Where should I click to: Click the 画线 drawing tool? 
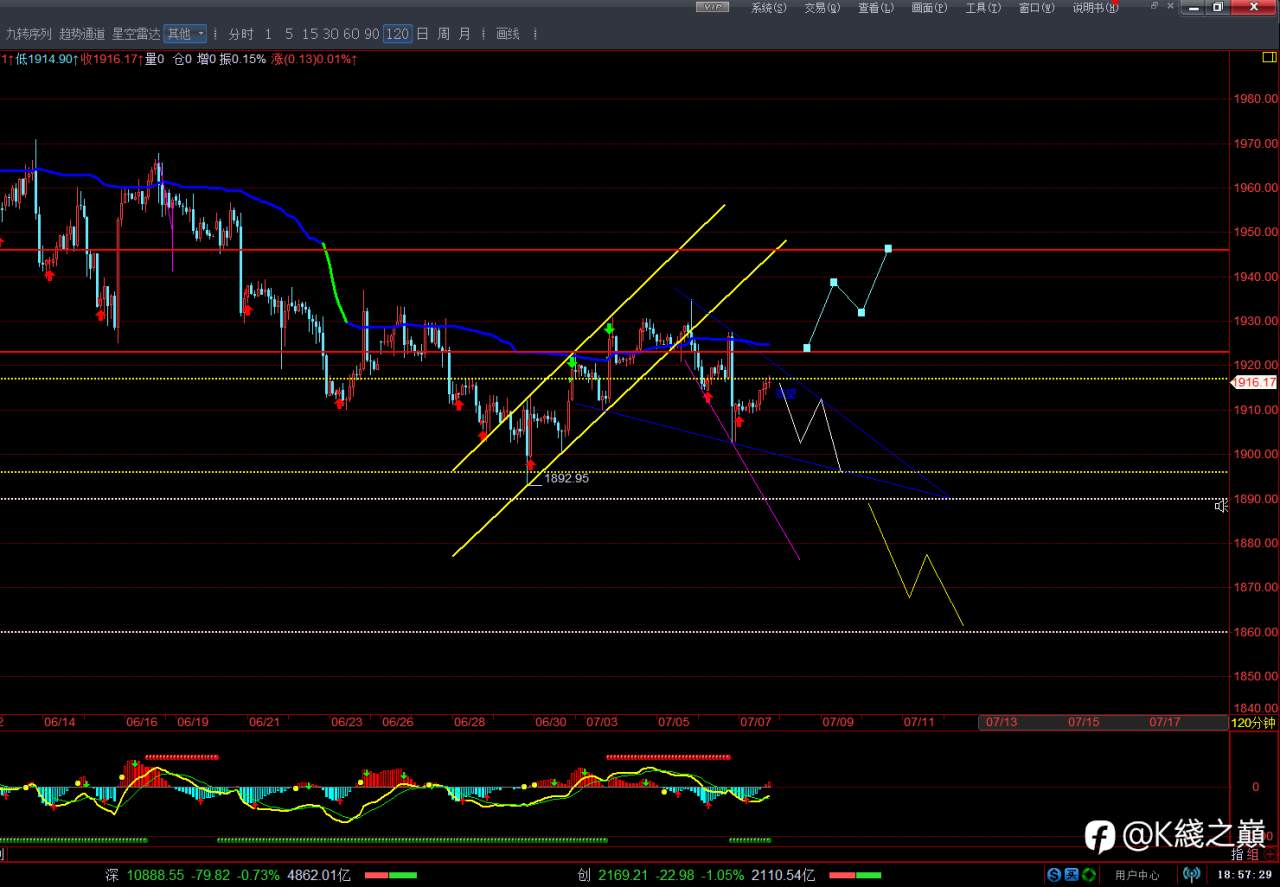tap(508, 34)
